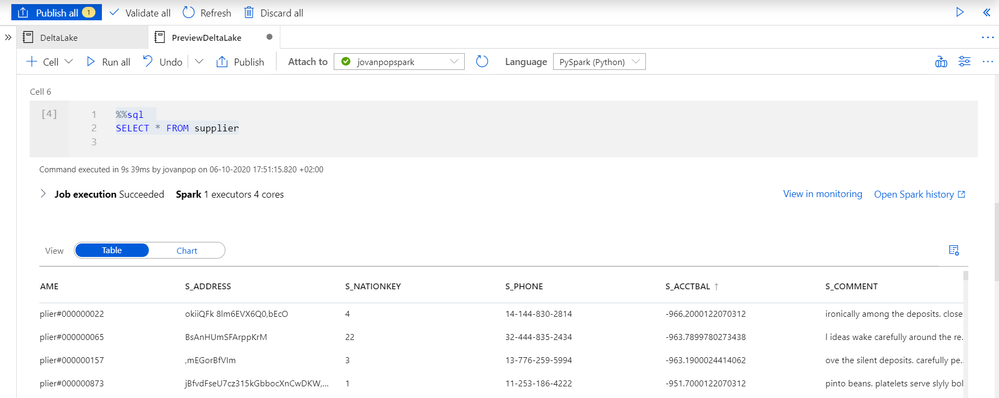Expand the Job execution details

[x=43, y=194]
